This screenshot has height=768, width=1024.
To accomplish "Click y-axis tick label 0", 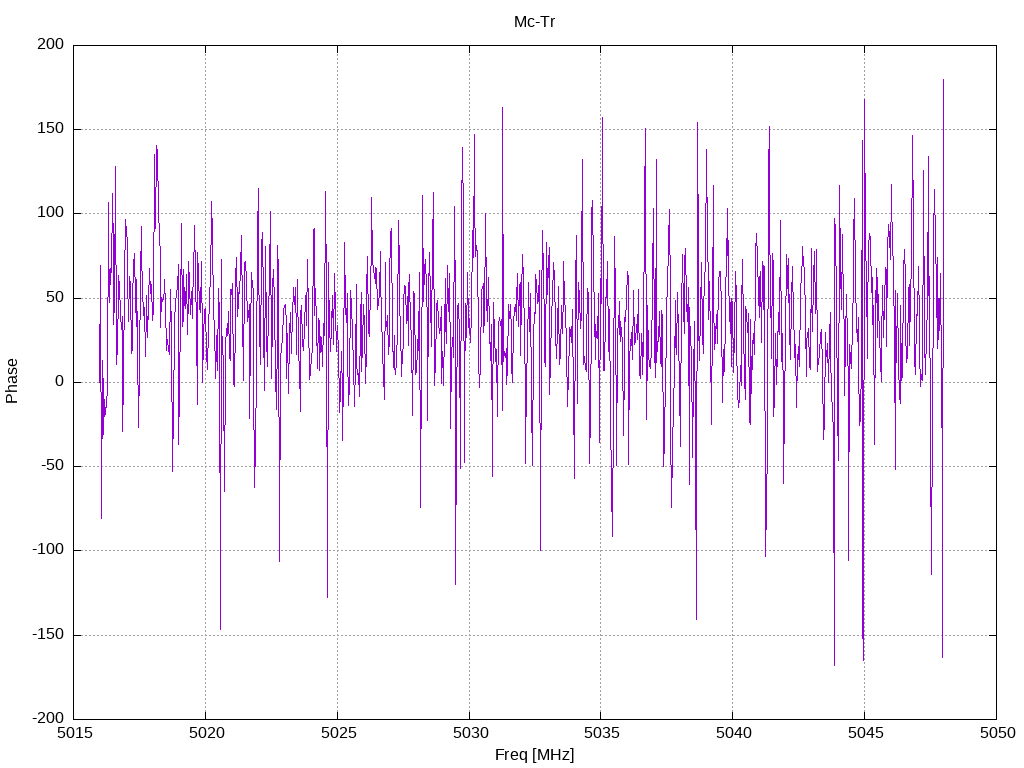I will [60, 381].
